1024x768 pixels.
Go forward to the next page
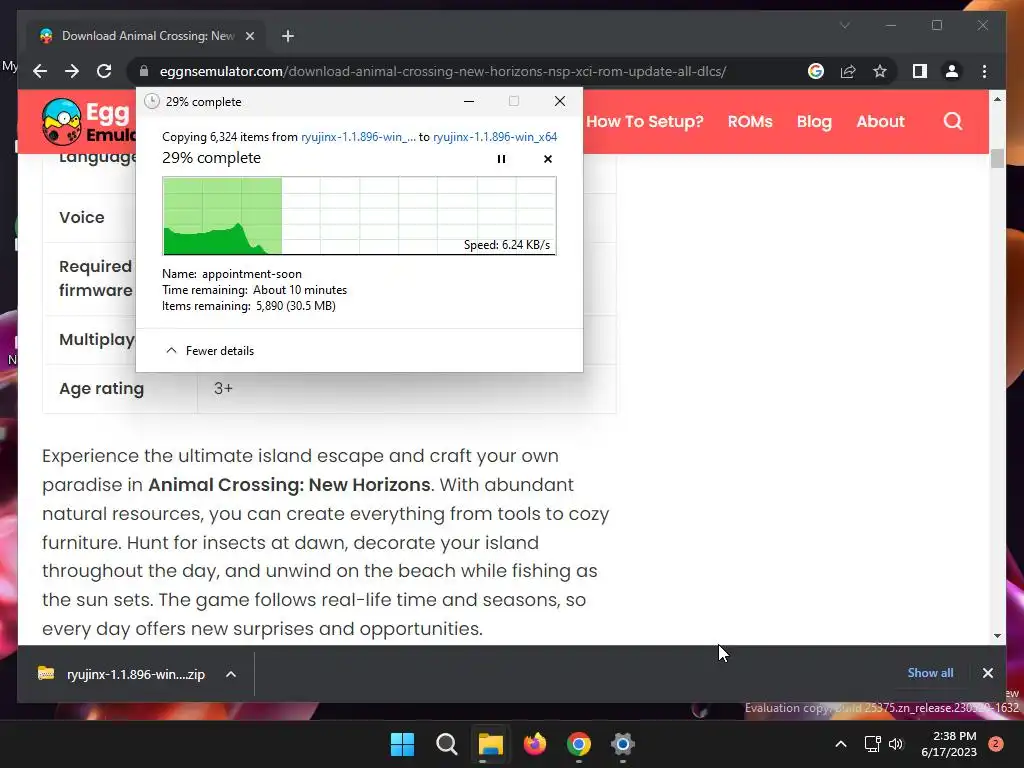(x=72, y=71)
